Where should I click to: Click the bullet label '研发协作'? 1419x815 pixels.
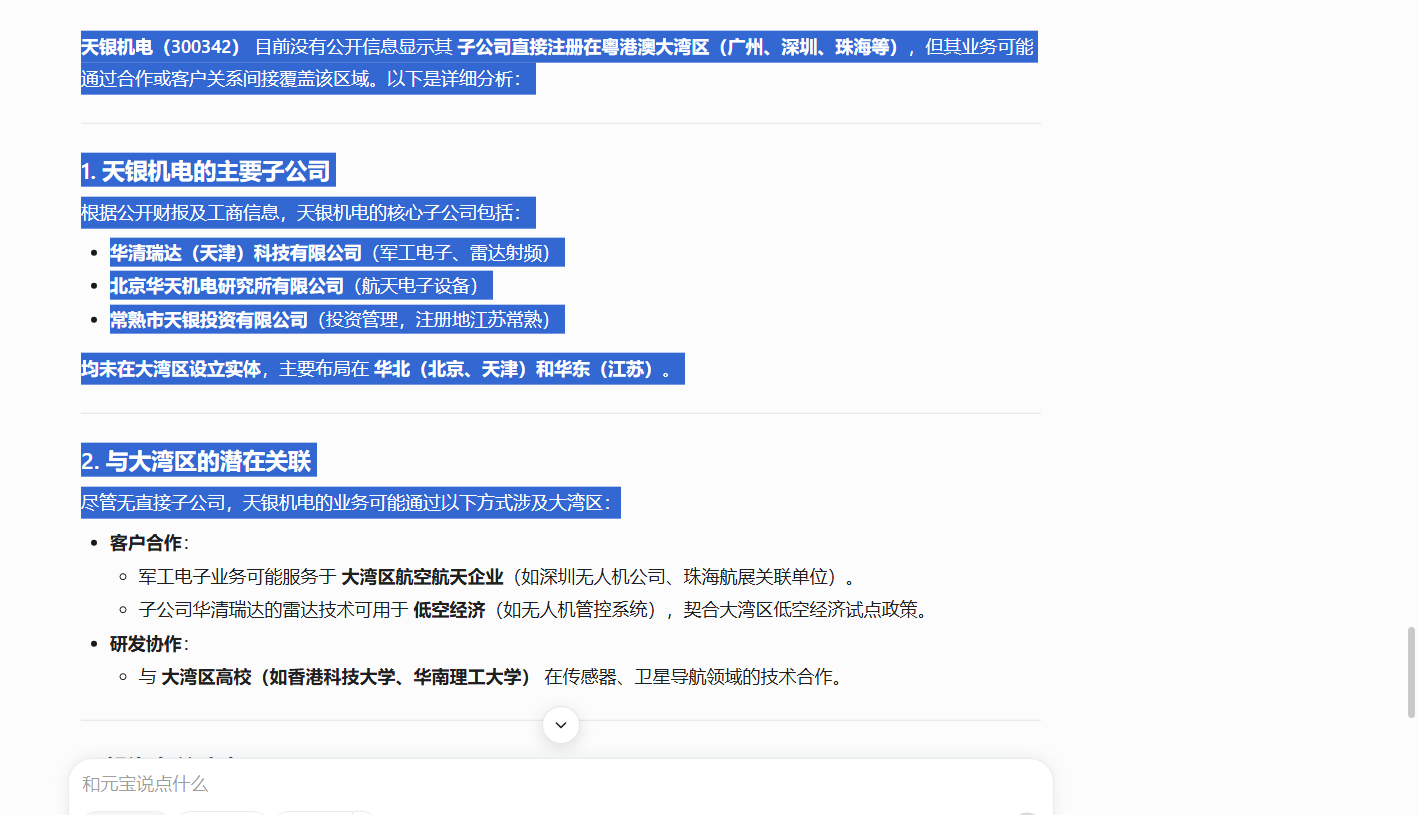point(146,644)
